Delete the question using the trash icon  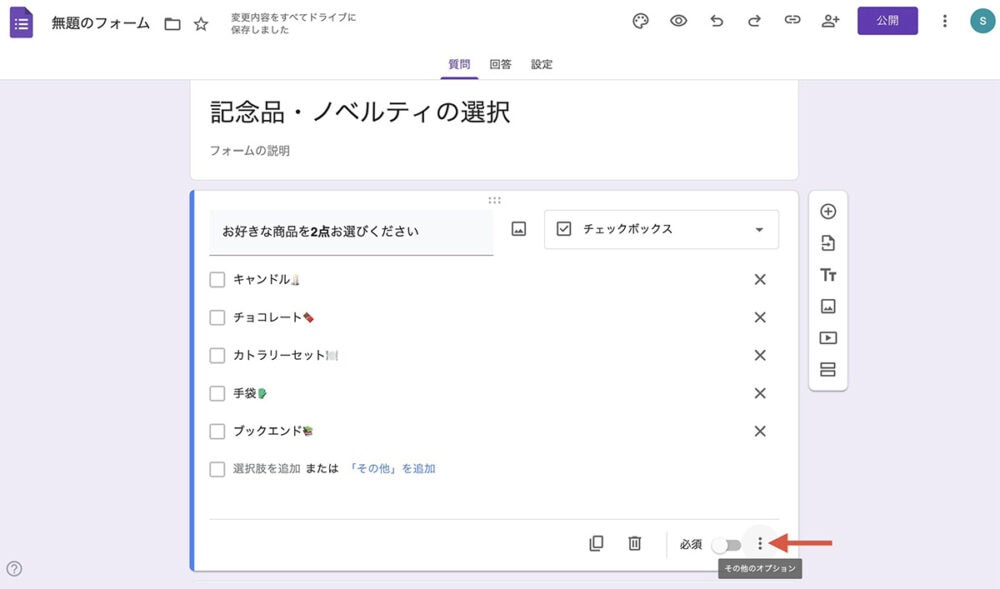[635, 543]
